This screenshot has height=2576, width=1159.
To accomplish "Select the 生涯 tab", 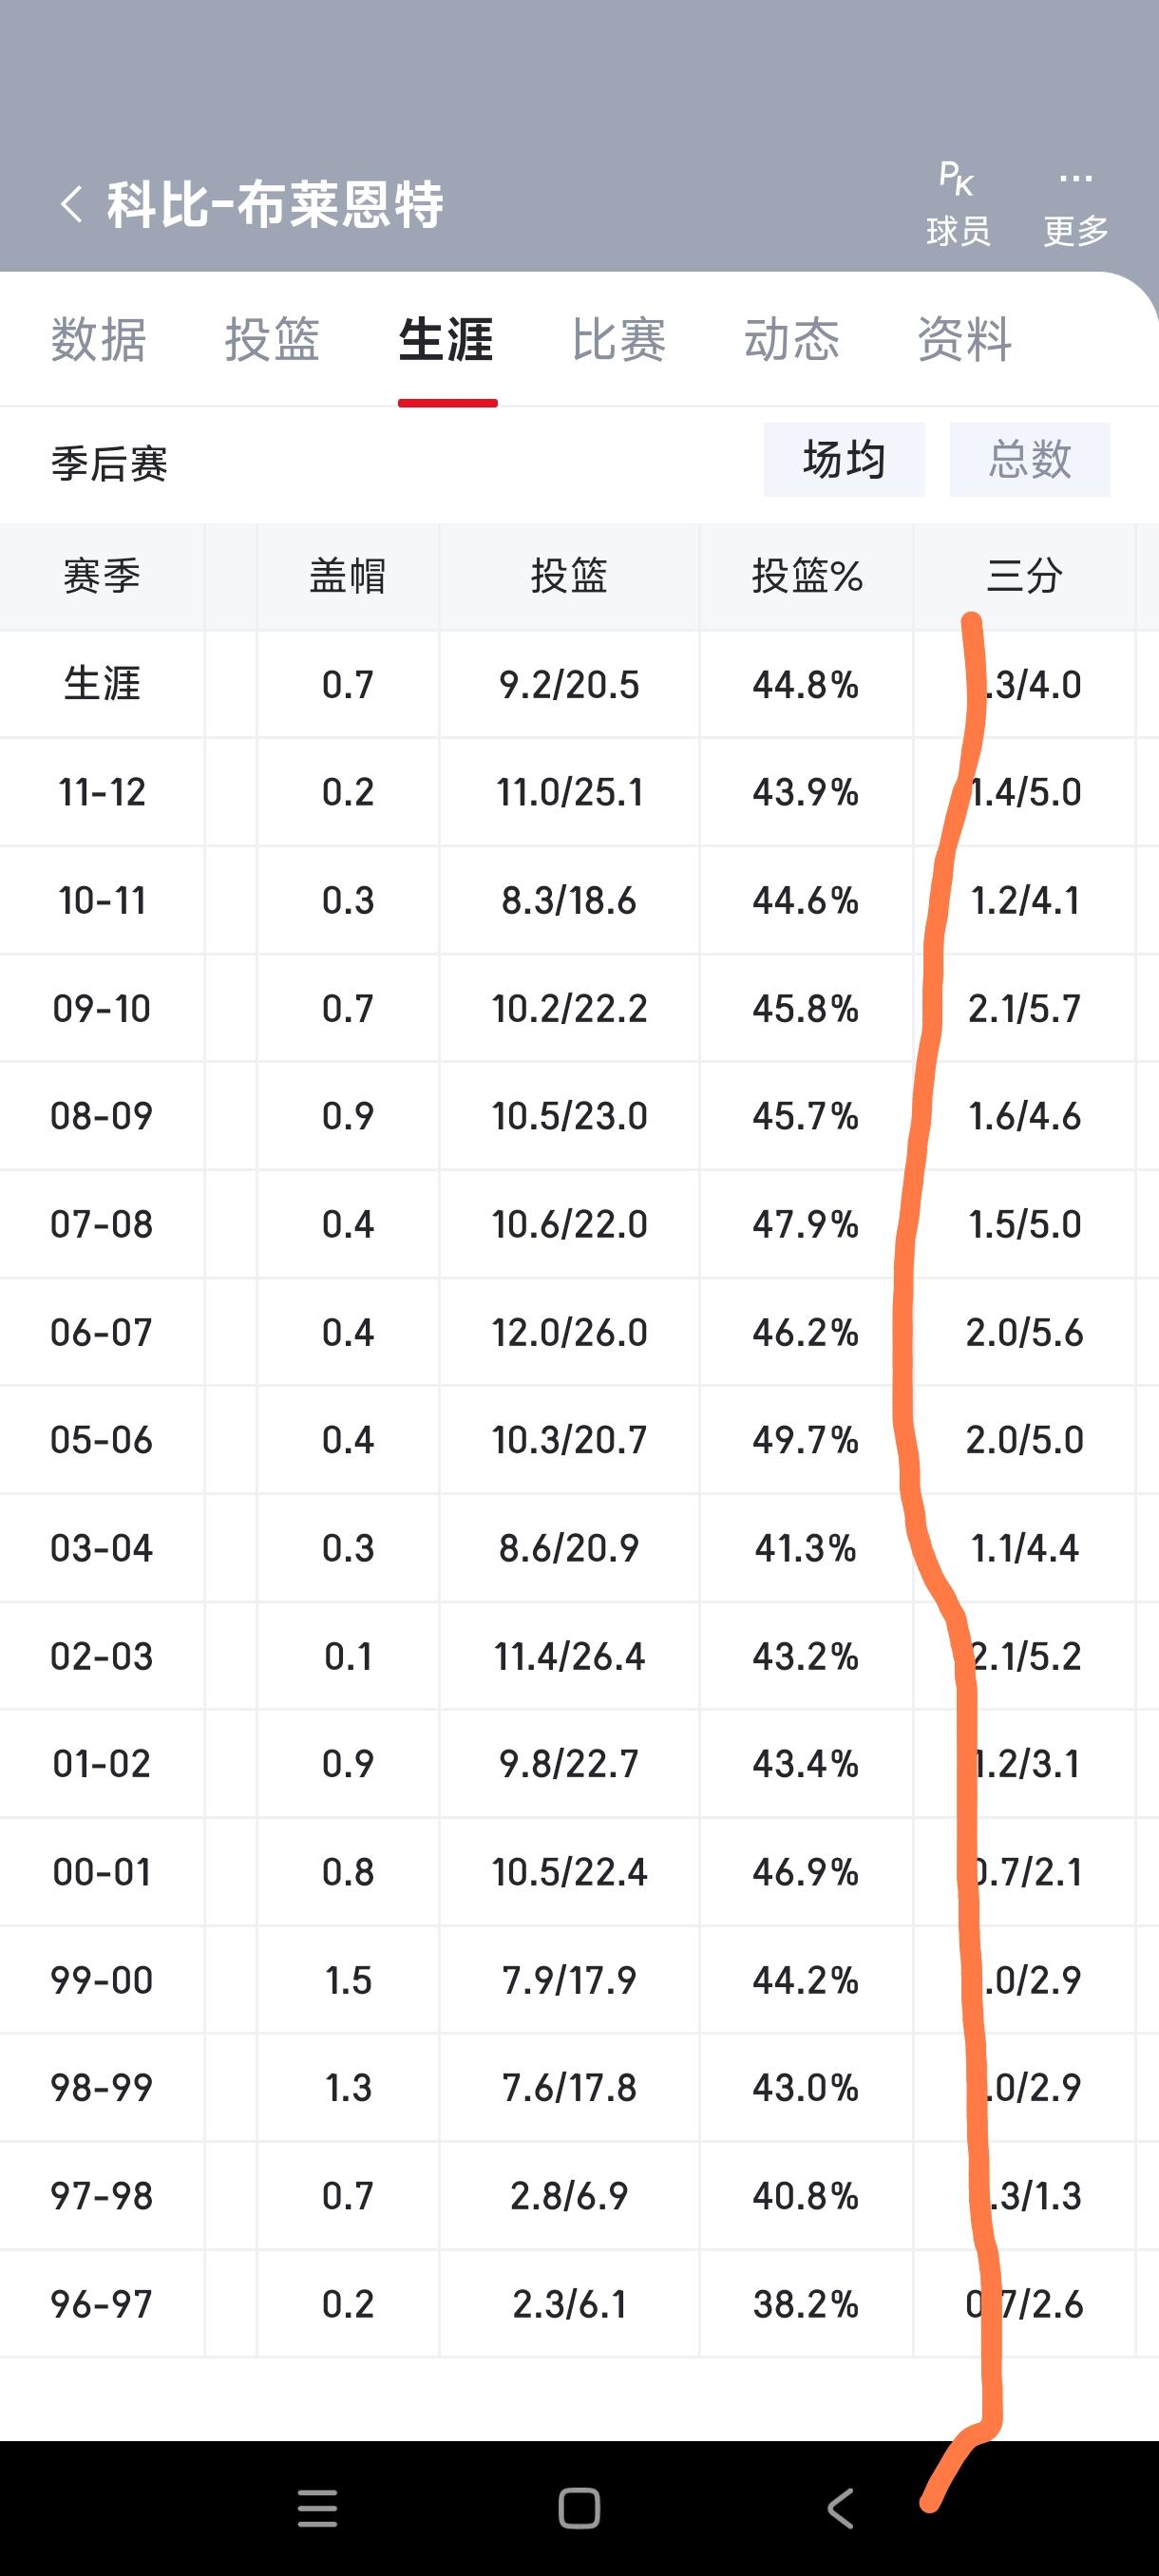I will pyautogui.click(x=446, y=340).
